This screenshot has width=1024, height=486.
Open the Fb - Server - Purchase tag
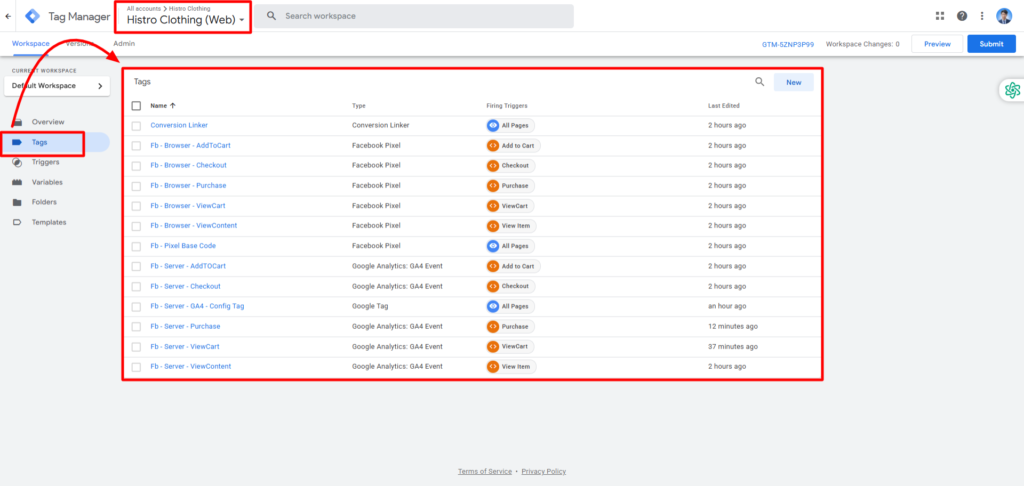pos(185,326)
